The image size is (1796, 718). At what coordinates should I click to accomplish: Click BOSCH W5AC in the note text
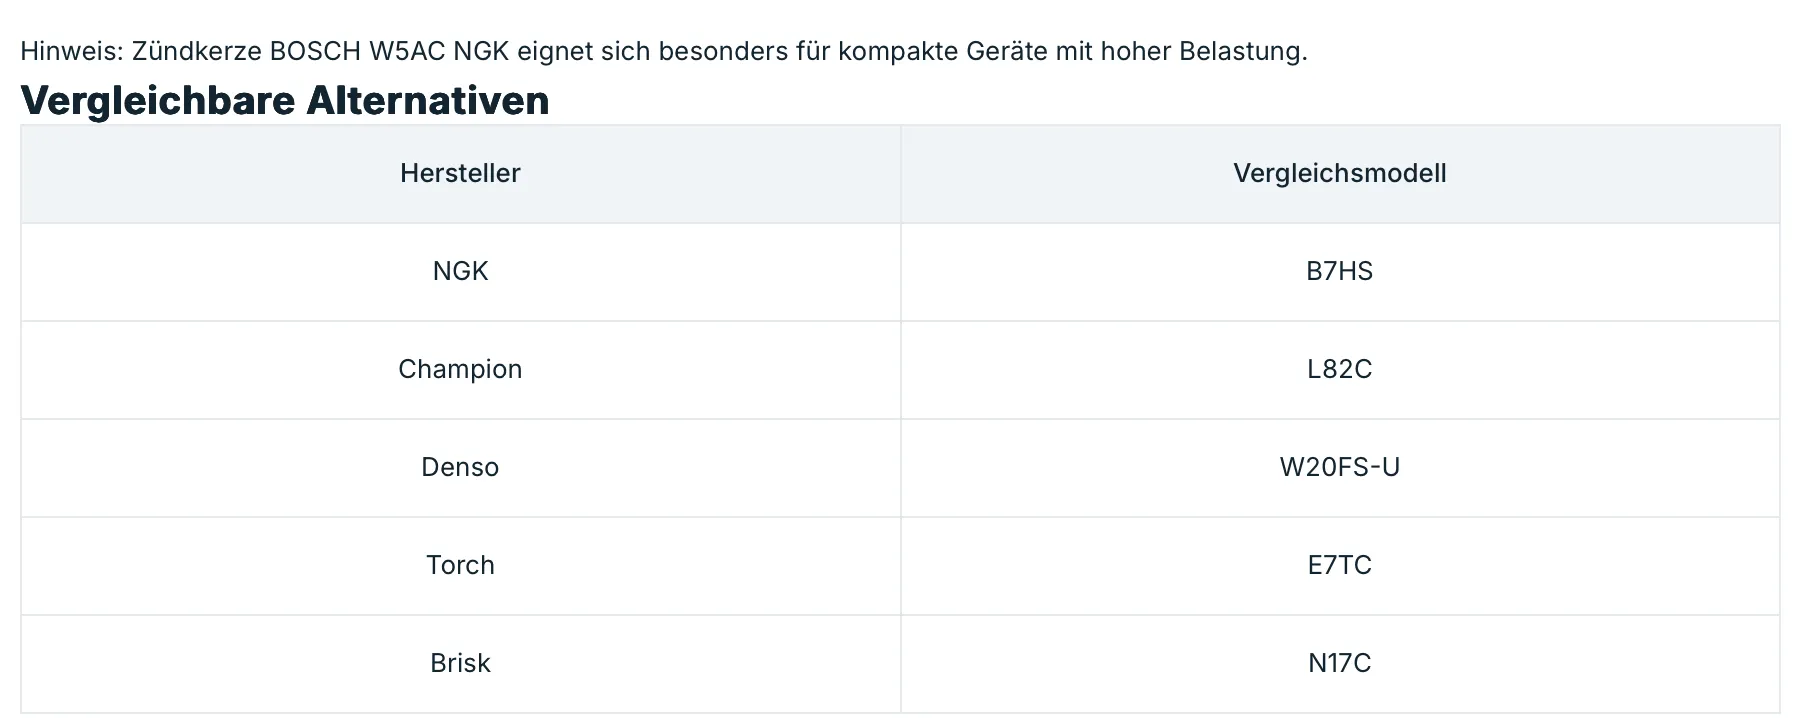tap(357, 51)
